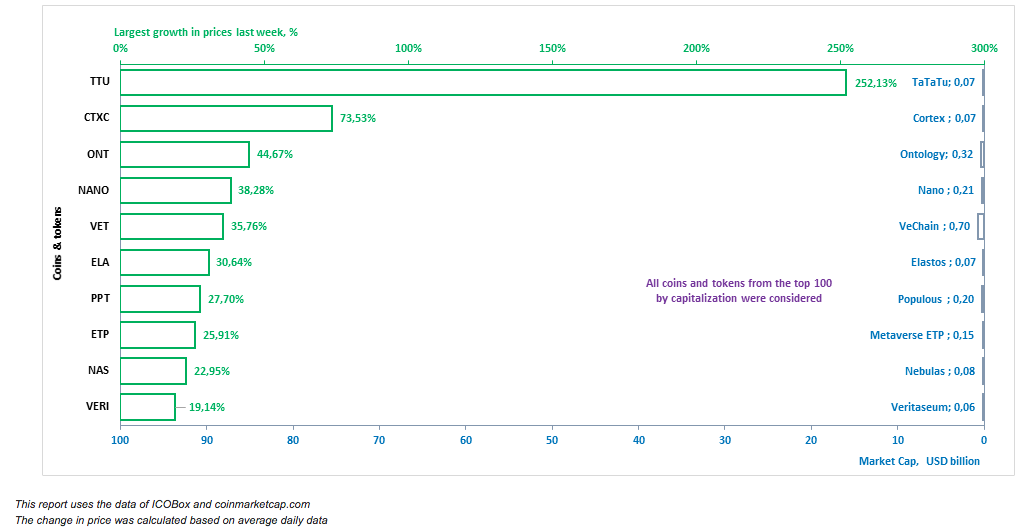Image resolution: width=1019 pixels, height=532 pixels.
Task: Click the 73,53% data label
Action: [x=357, y=118]
